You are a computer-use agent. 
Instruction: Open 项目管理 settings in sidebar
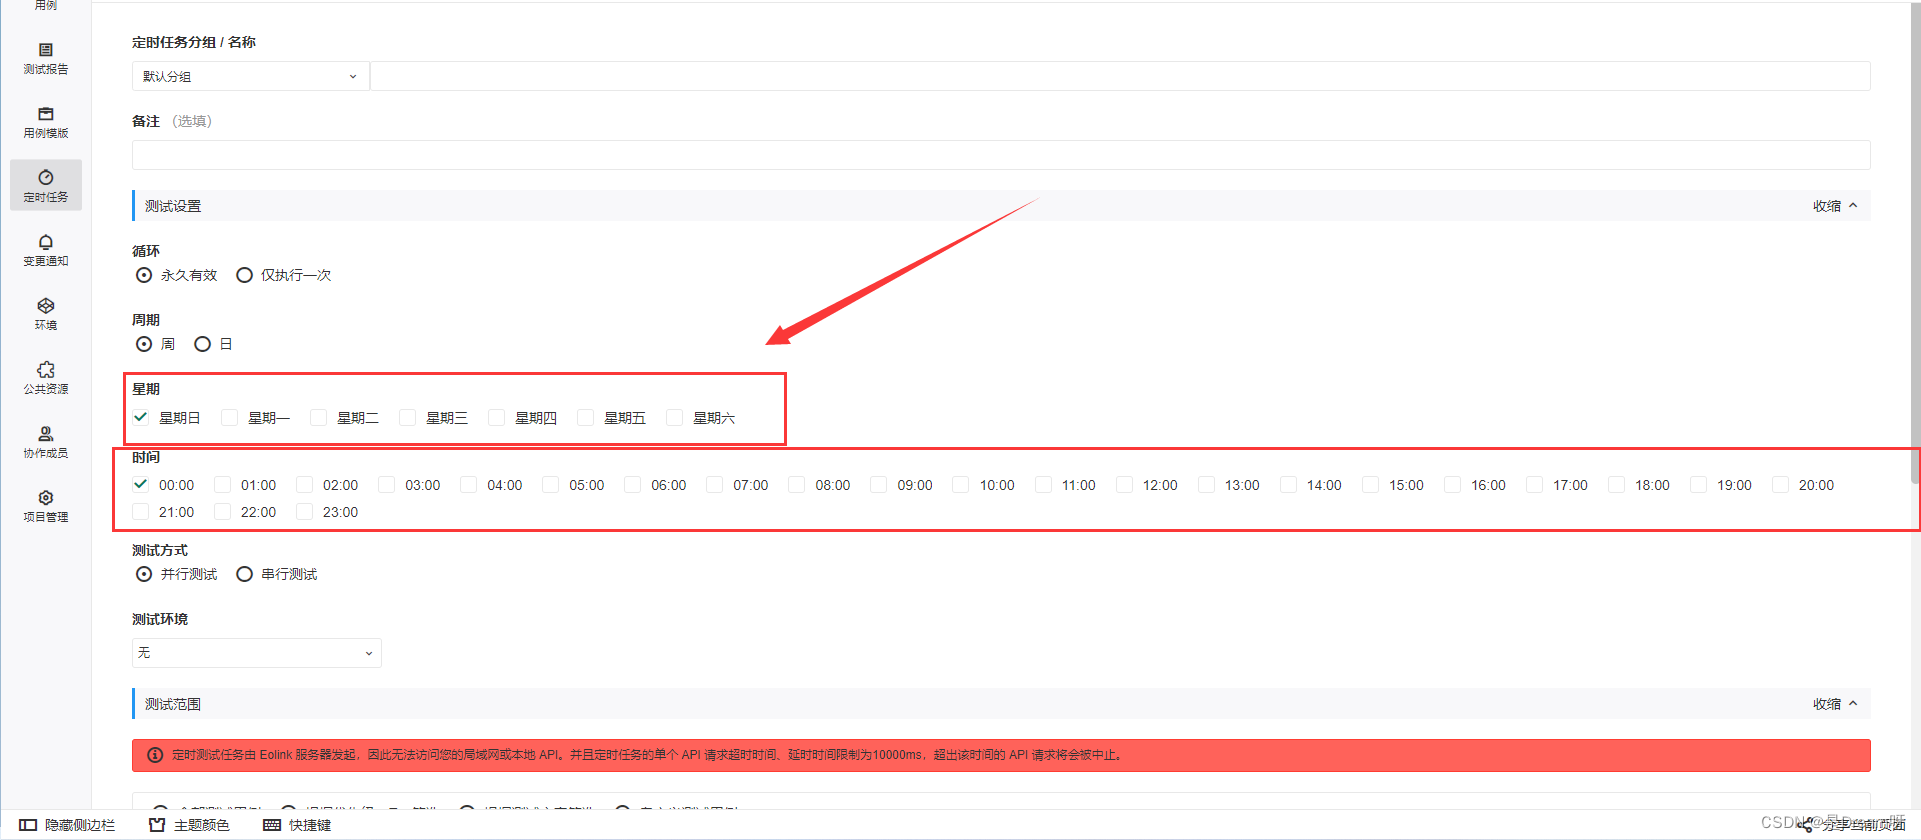(x=46, y=506)
